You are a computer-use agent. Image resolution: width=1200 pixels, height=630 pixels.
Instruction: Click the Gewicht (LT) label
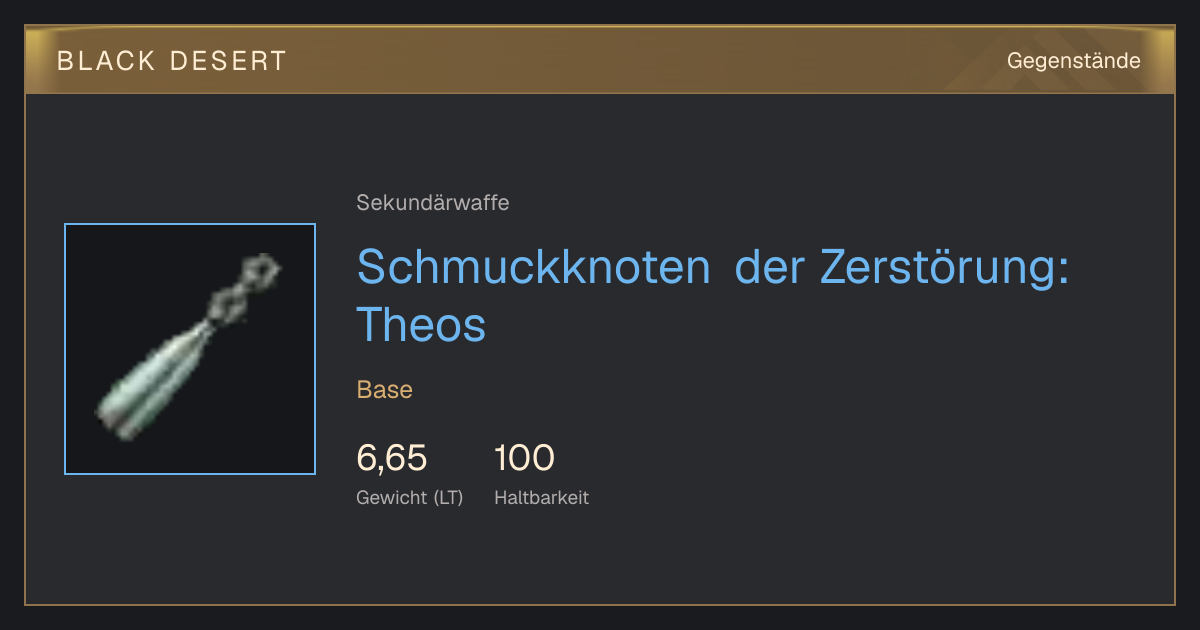[x=410, y=497]
